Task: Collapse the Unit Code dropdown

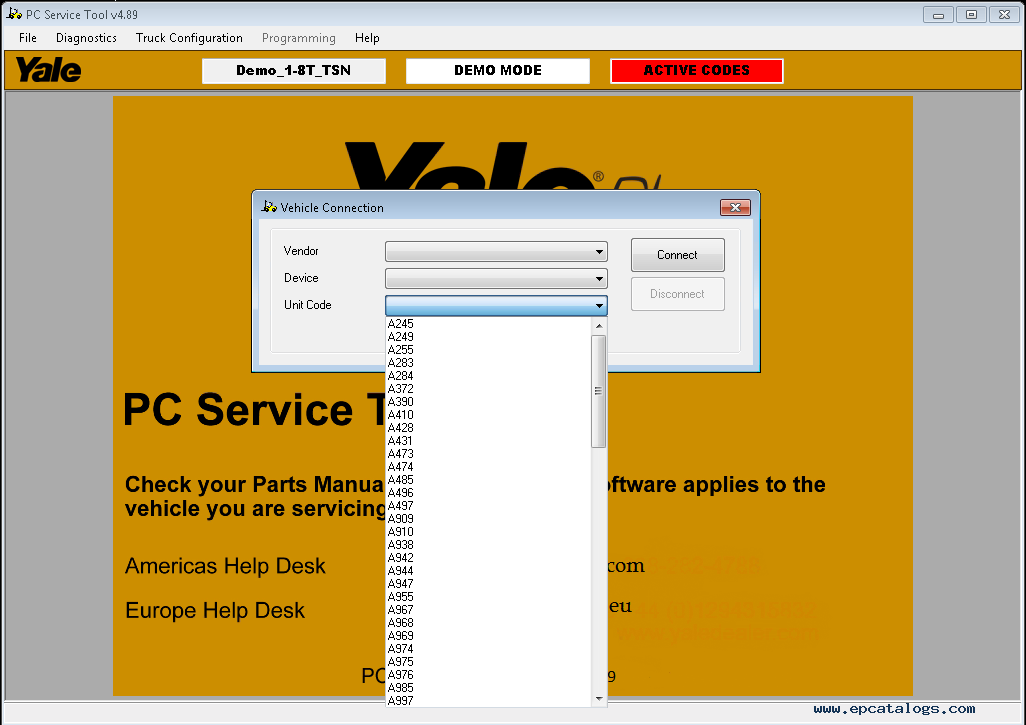Action: pyautogui.click(x=599, y=306)
